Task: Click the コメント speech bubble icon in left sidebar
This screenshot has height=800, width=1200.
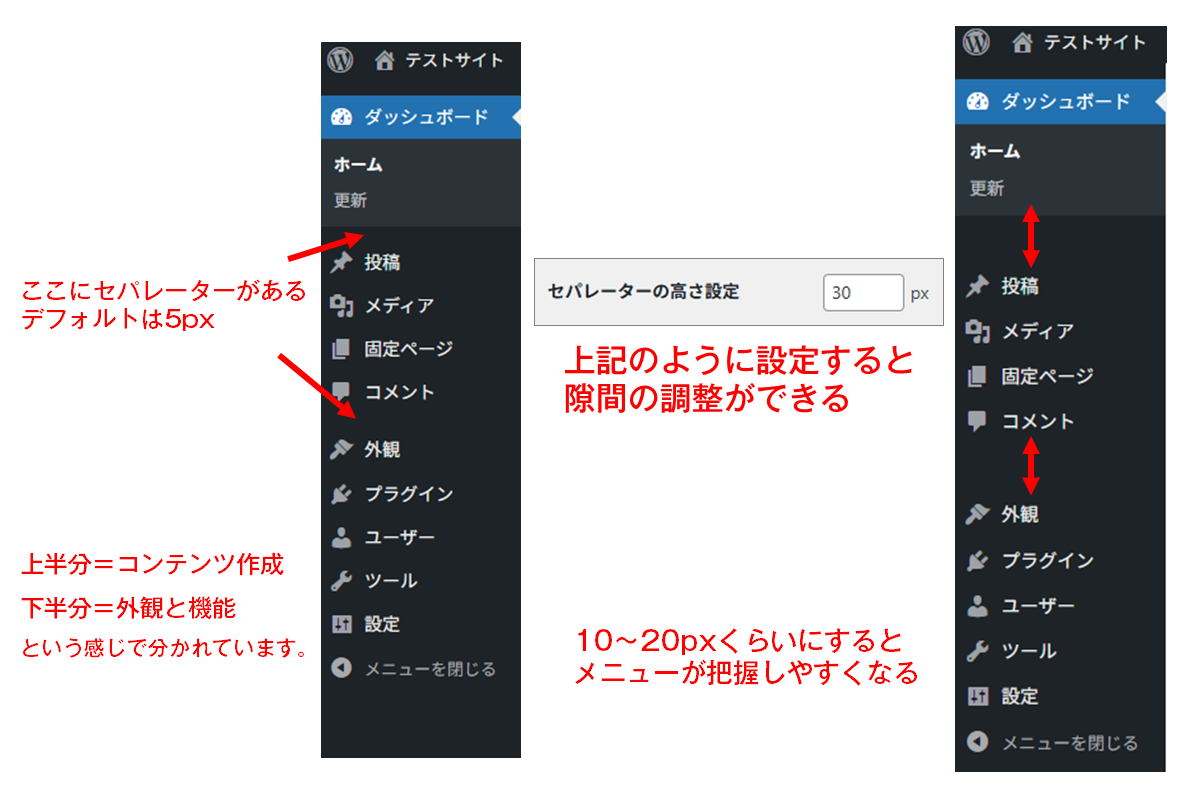Action: 341,392
